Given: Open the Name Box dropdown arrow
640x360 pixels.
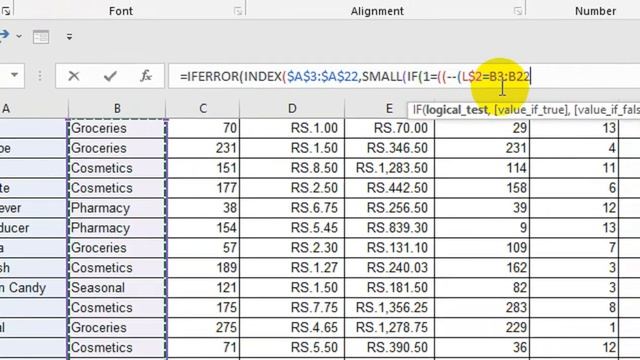Looking at the screenshot, I should point(14,75).
